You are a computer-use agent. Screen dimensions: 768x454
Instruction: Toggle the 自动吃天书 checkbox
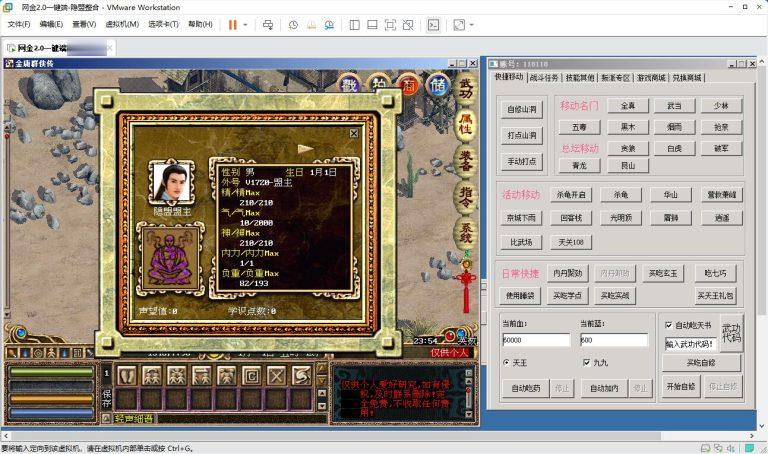tap(669, 325)
